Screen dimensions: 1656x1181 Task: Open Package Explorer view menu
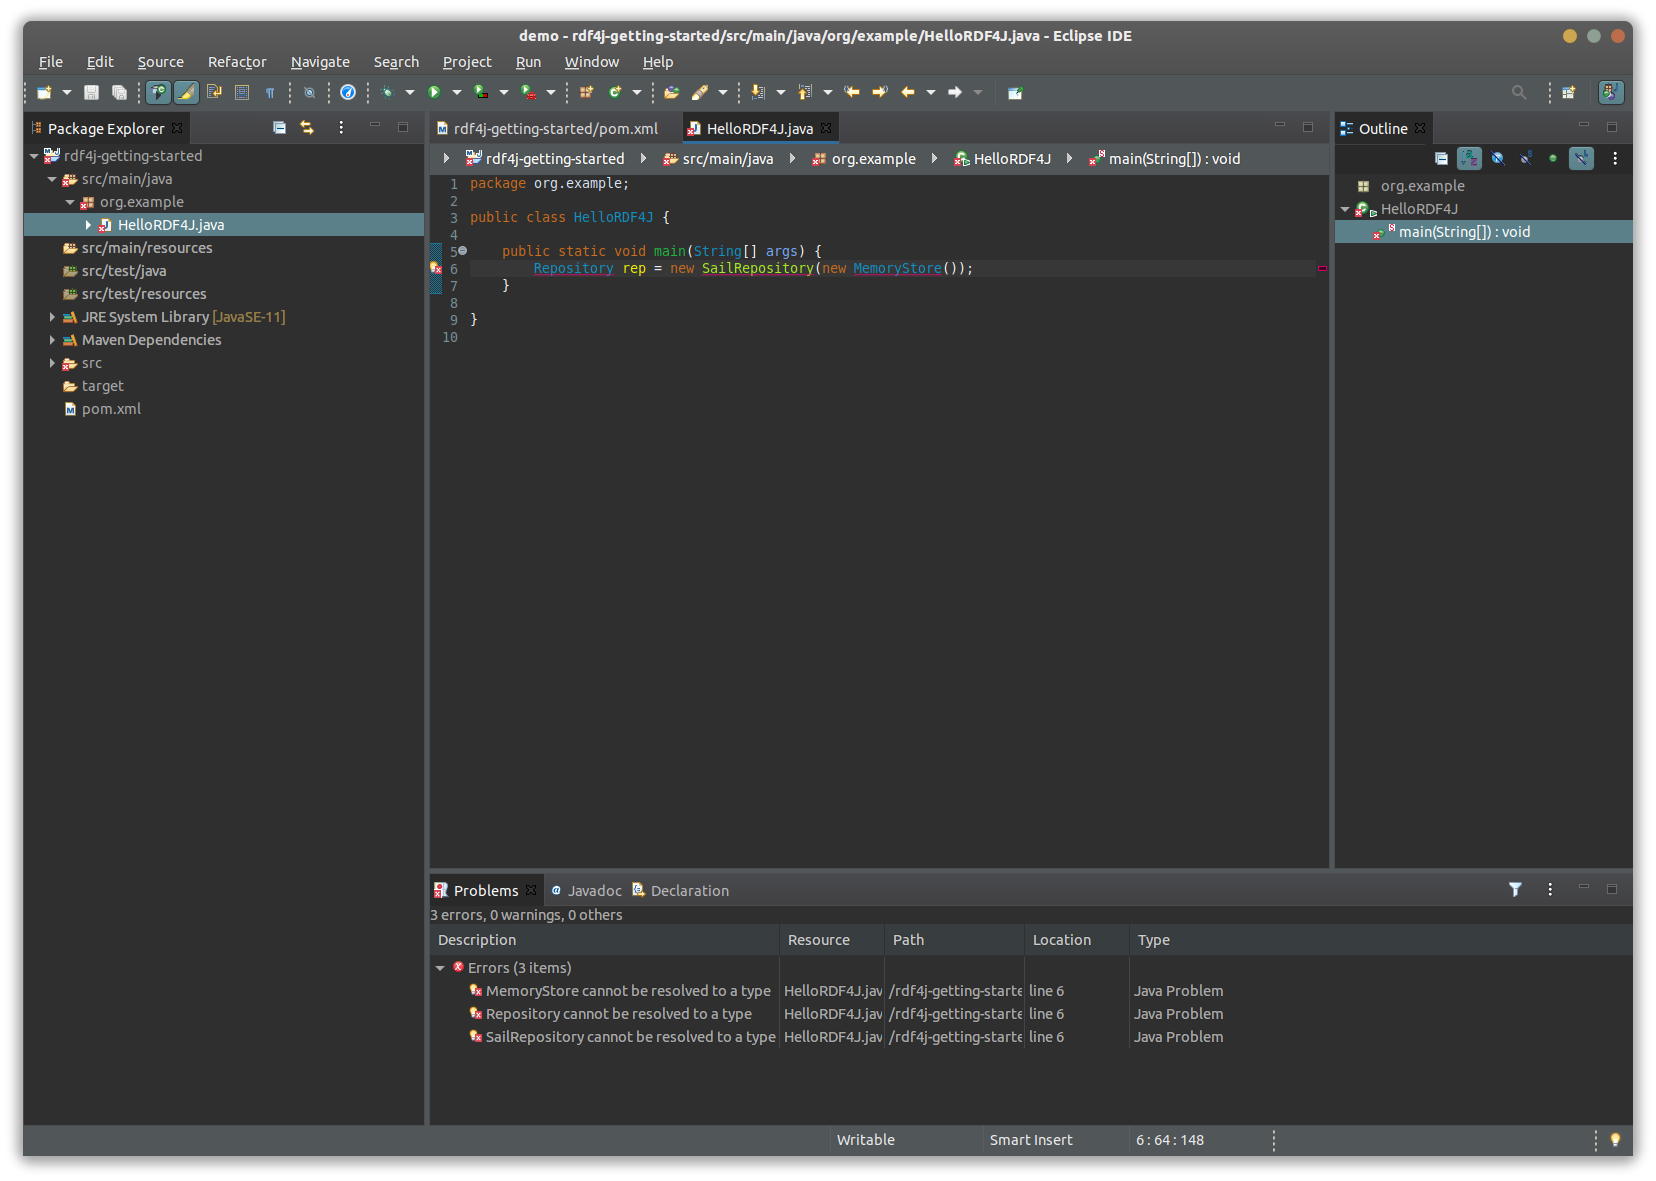[x=341, y=127]
